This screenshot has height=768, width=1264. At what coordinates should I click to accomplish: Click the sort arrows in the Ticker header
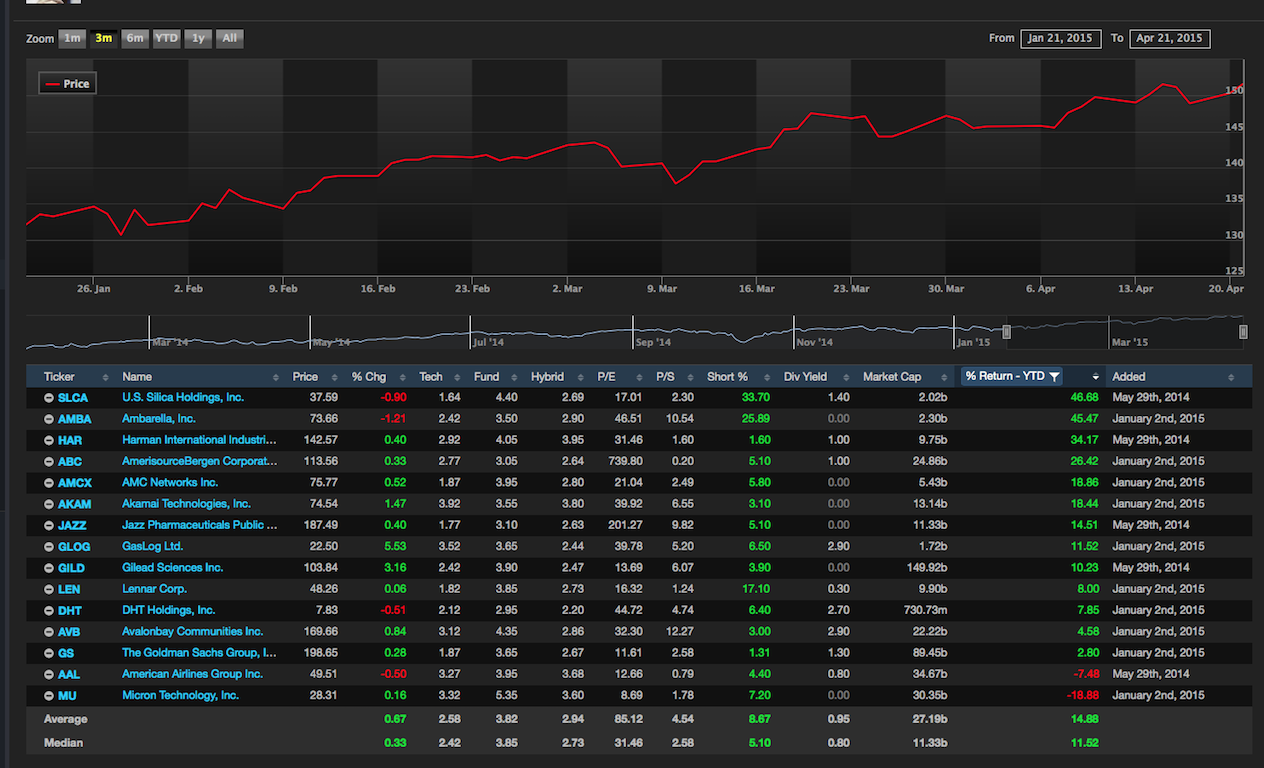tap(106, 377)
